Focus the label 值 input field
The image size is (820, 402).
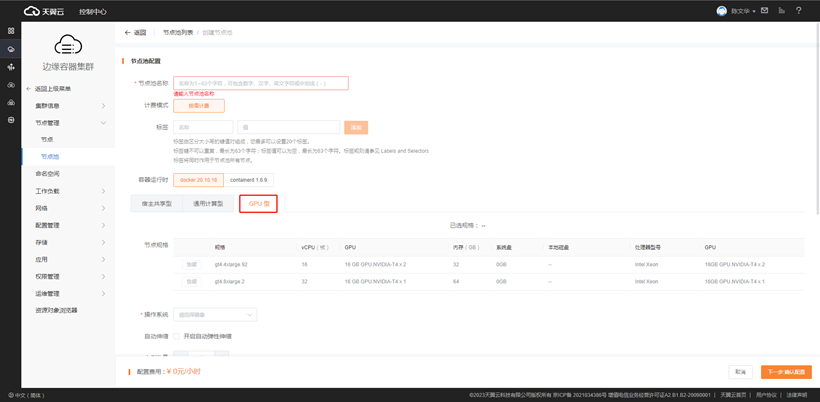point(289,127)
